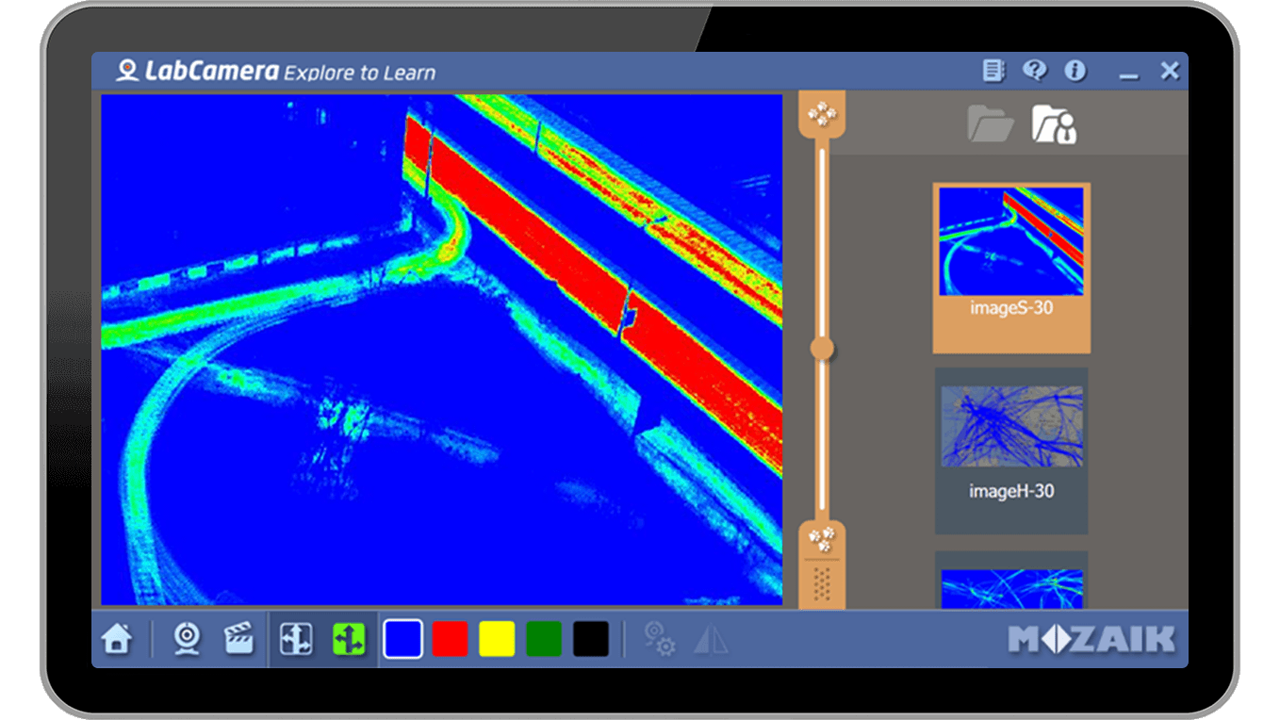The width and height of the screenshot is (1280, 720).
Task: Go to the Home screen icon
Action: 117,639
